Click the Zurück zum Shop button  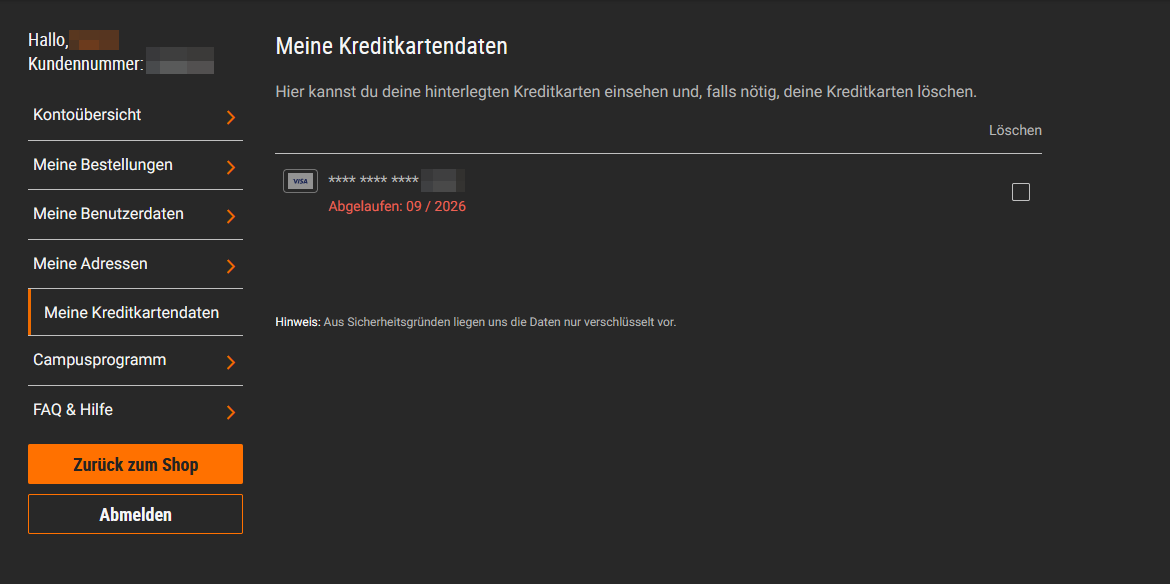click(135, 465)
